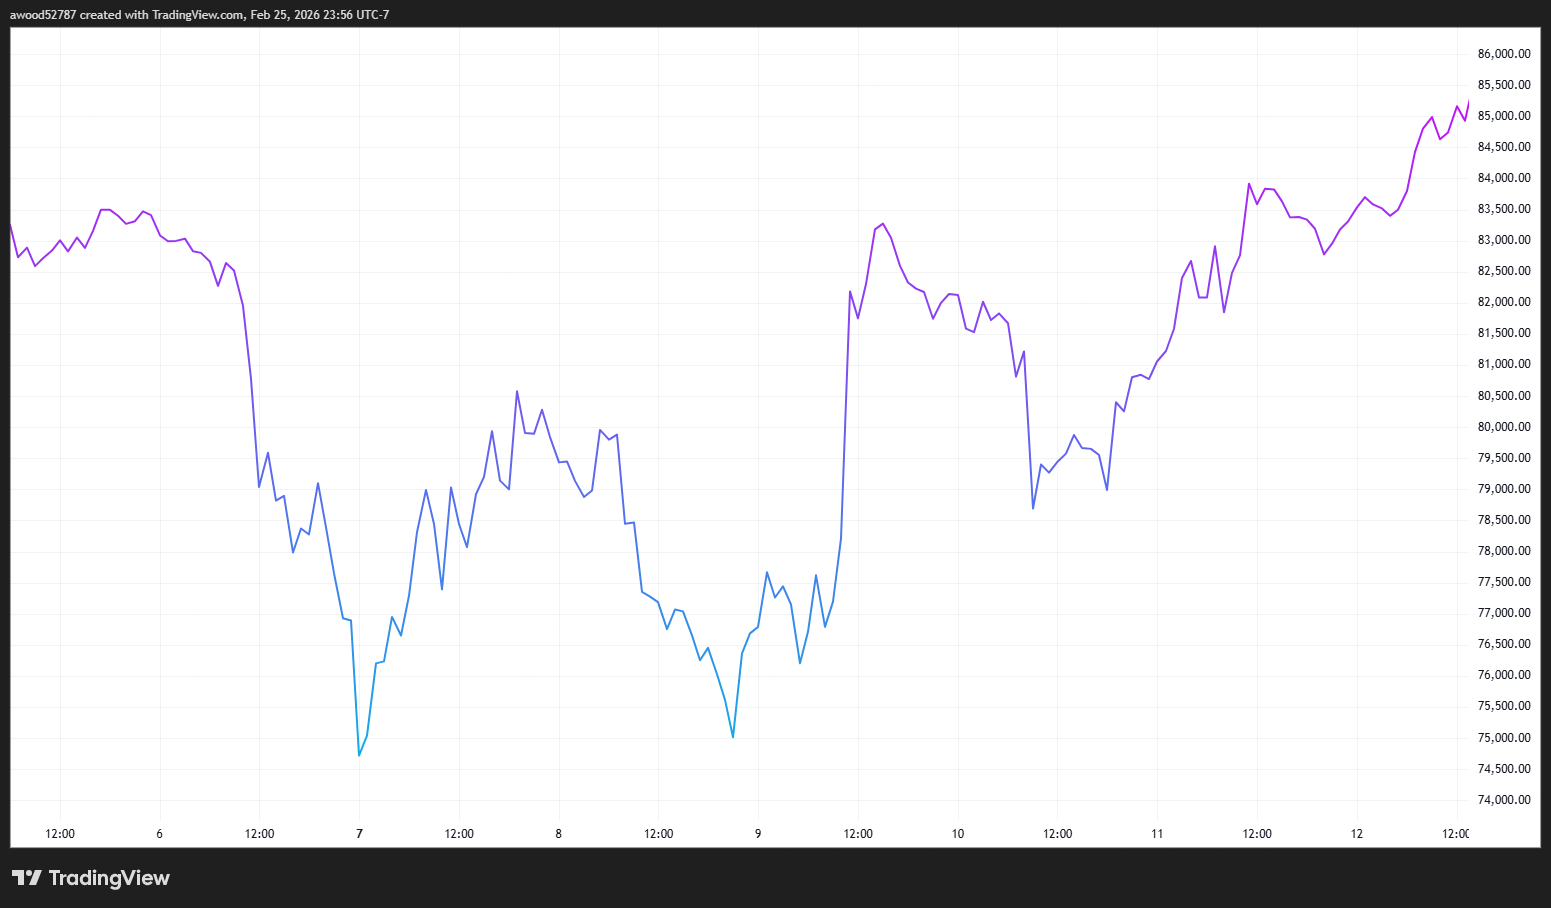Click the "80,000.00" price axis label
Viewport: 1551px width, 908px height.
coord(1503,426)
